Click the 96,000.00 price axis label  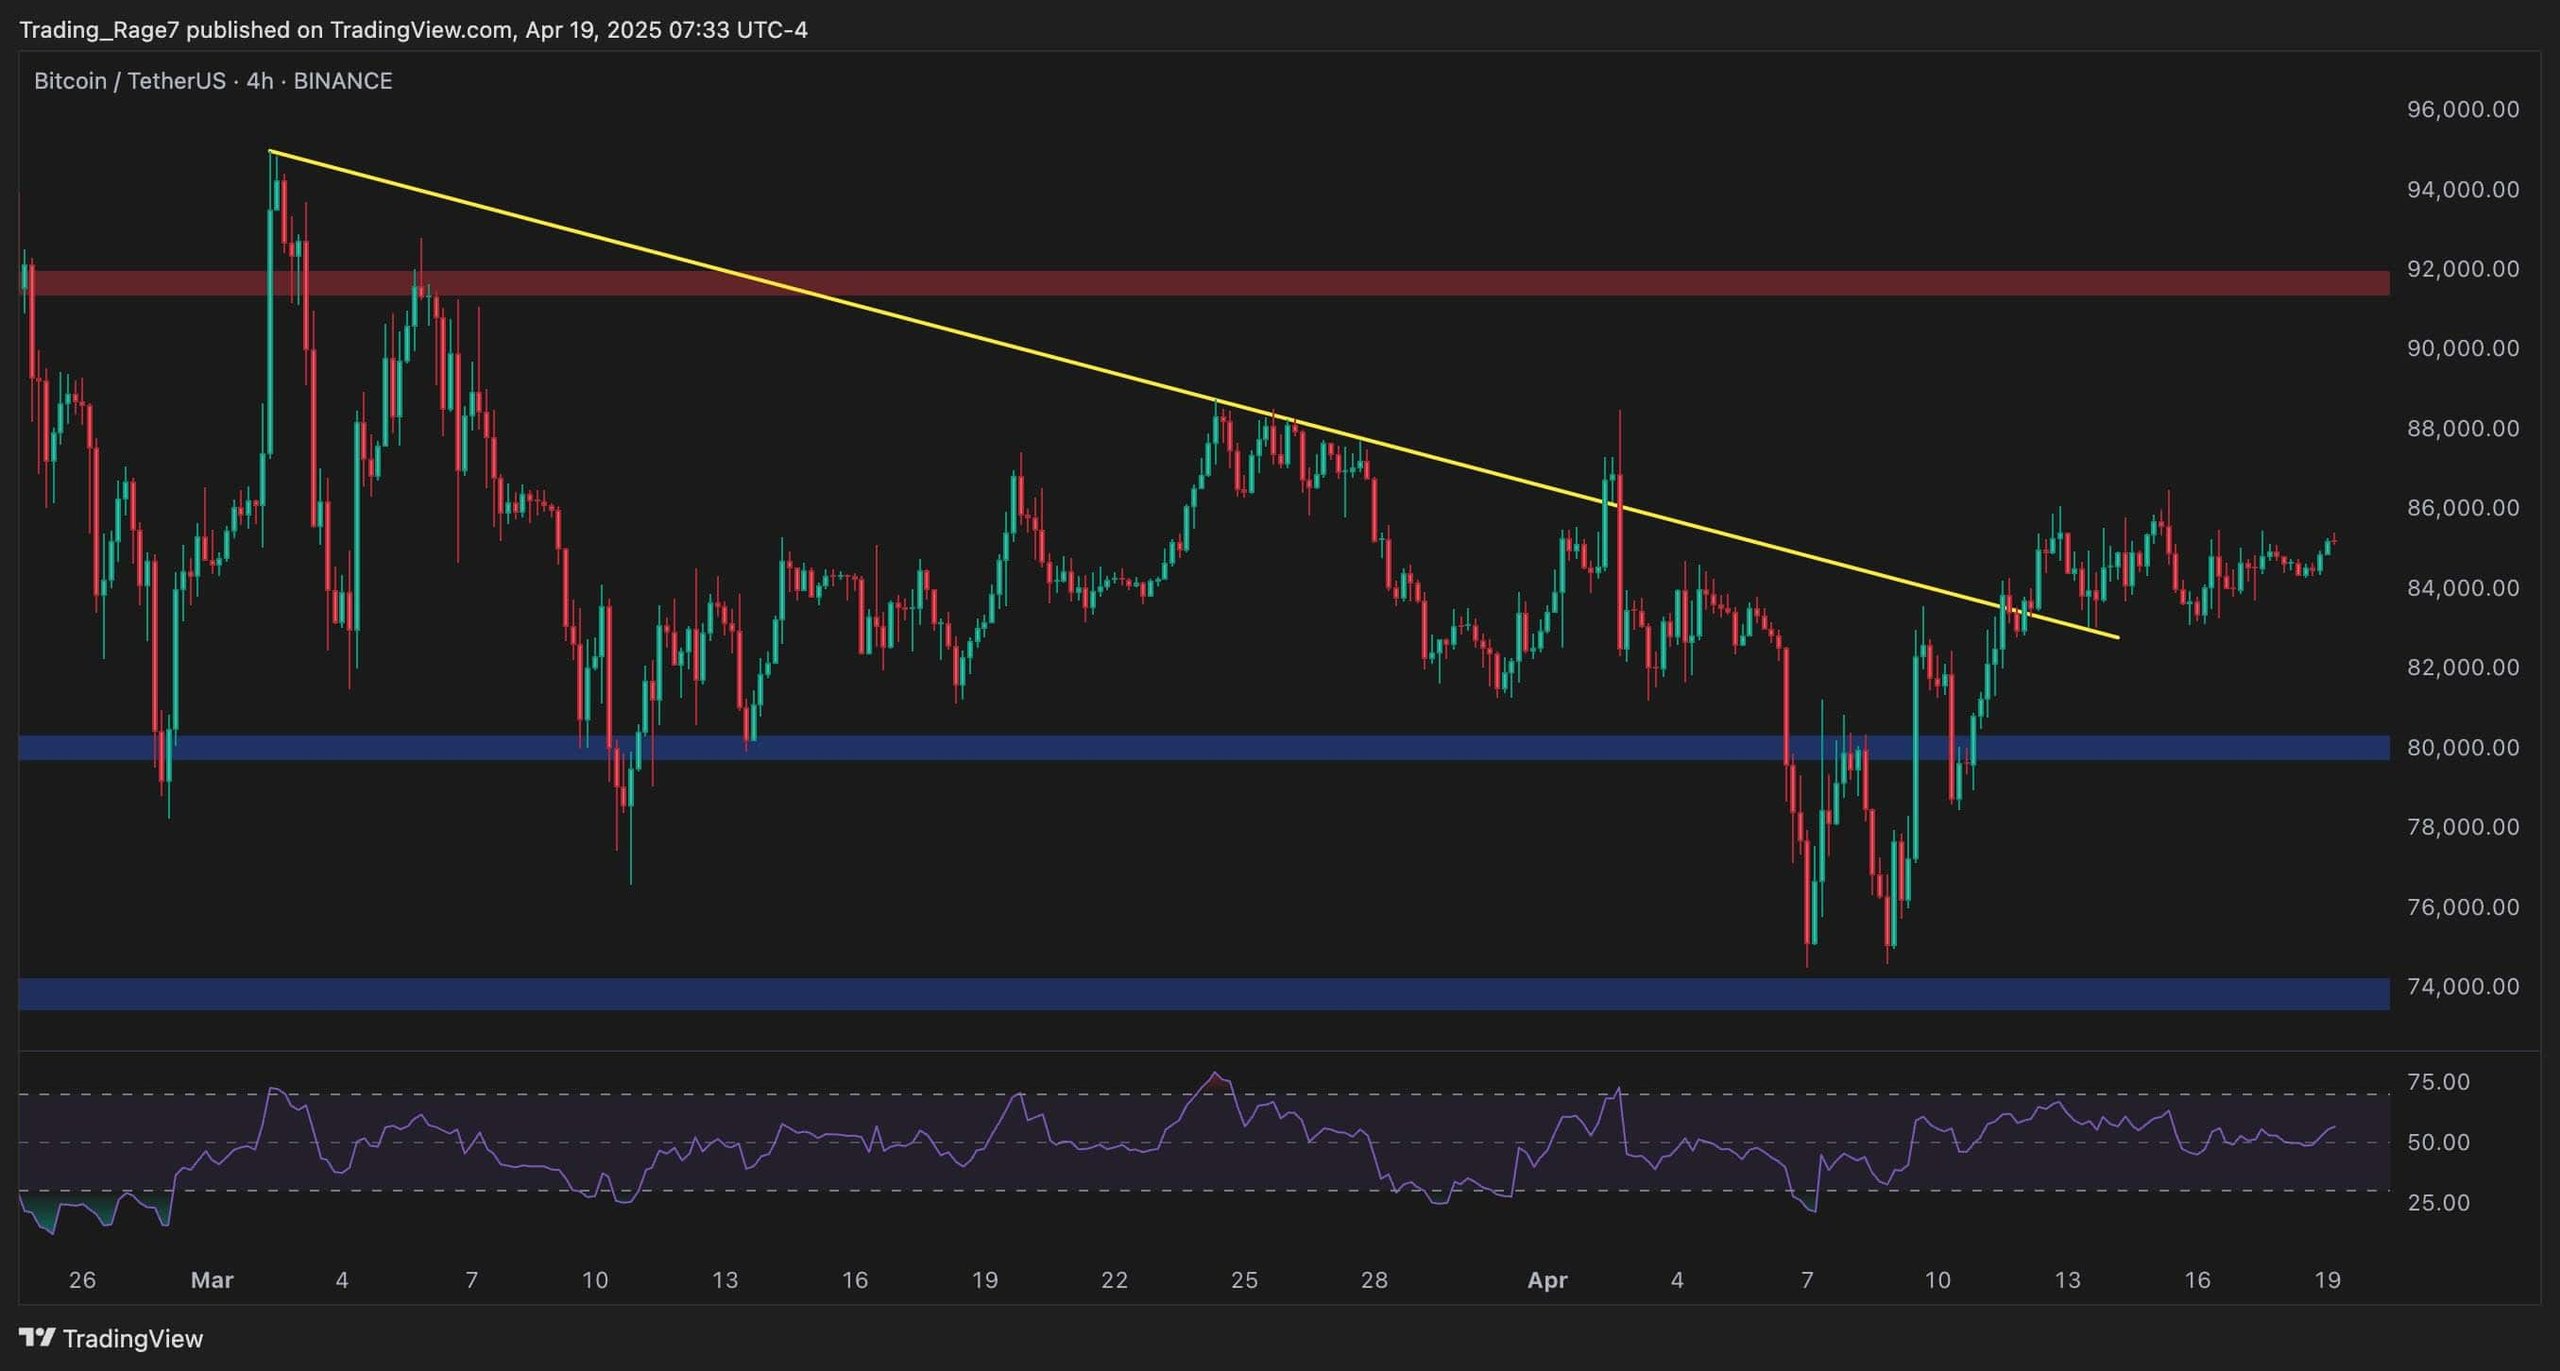click(2462, 109)
